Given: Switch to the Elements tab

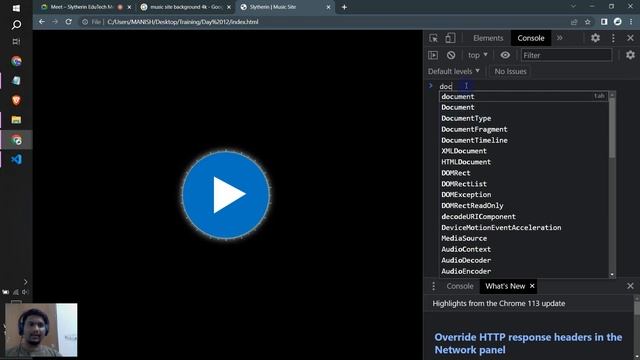Looking at the screenshot, I should pyautogui.click(x=488, y=38).
